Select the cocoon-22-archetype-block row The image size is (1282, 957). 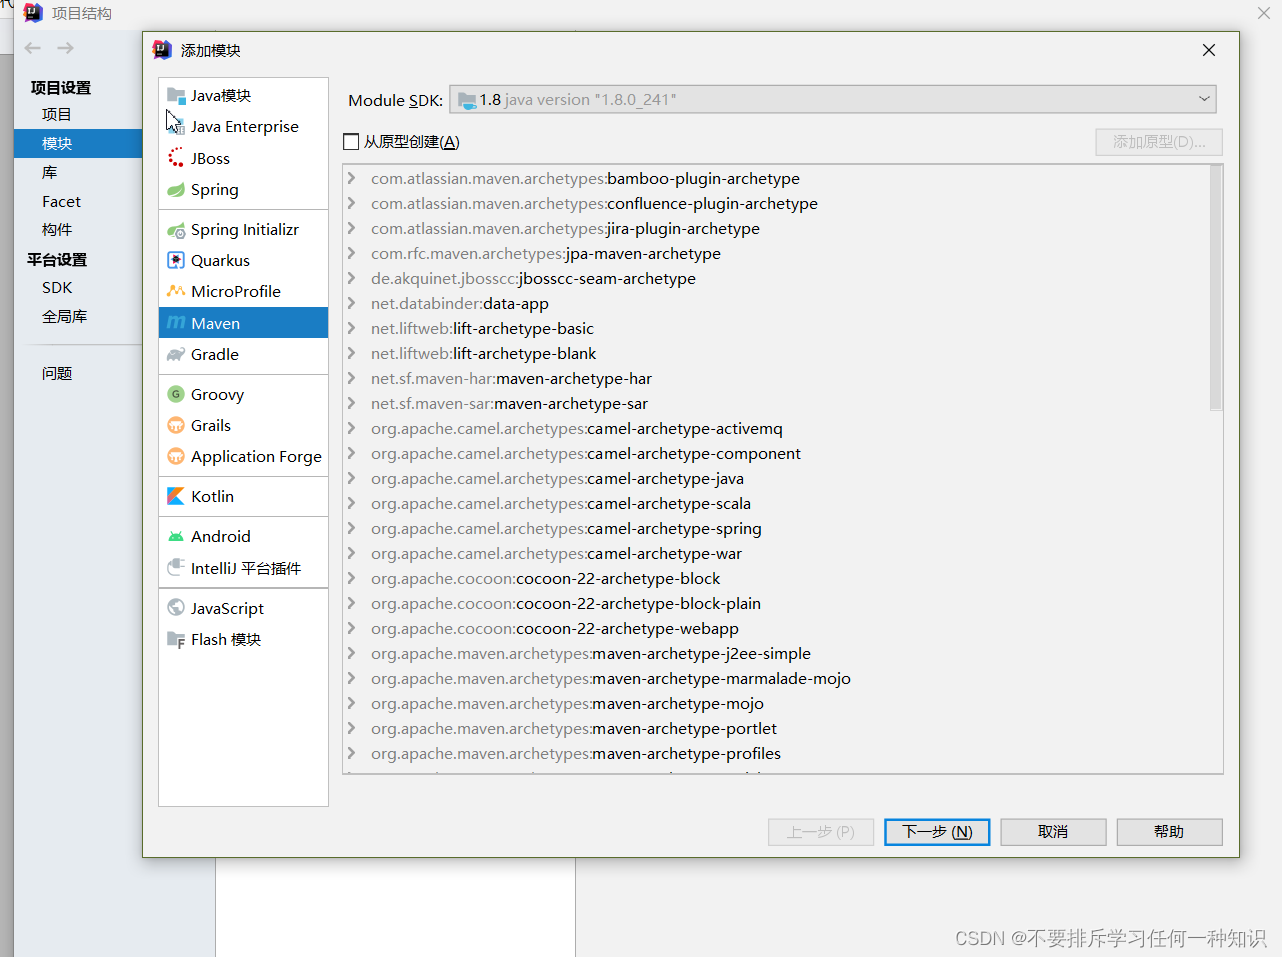776,578
